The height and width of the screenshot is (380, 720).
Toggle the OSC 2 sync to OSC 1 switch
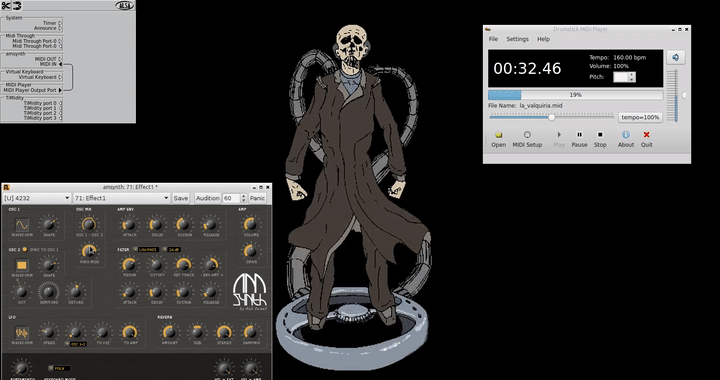coord(25,250)
